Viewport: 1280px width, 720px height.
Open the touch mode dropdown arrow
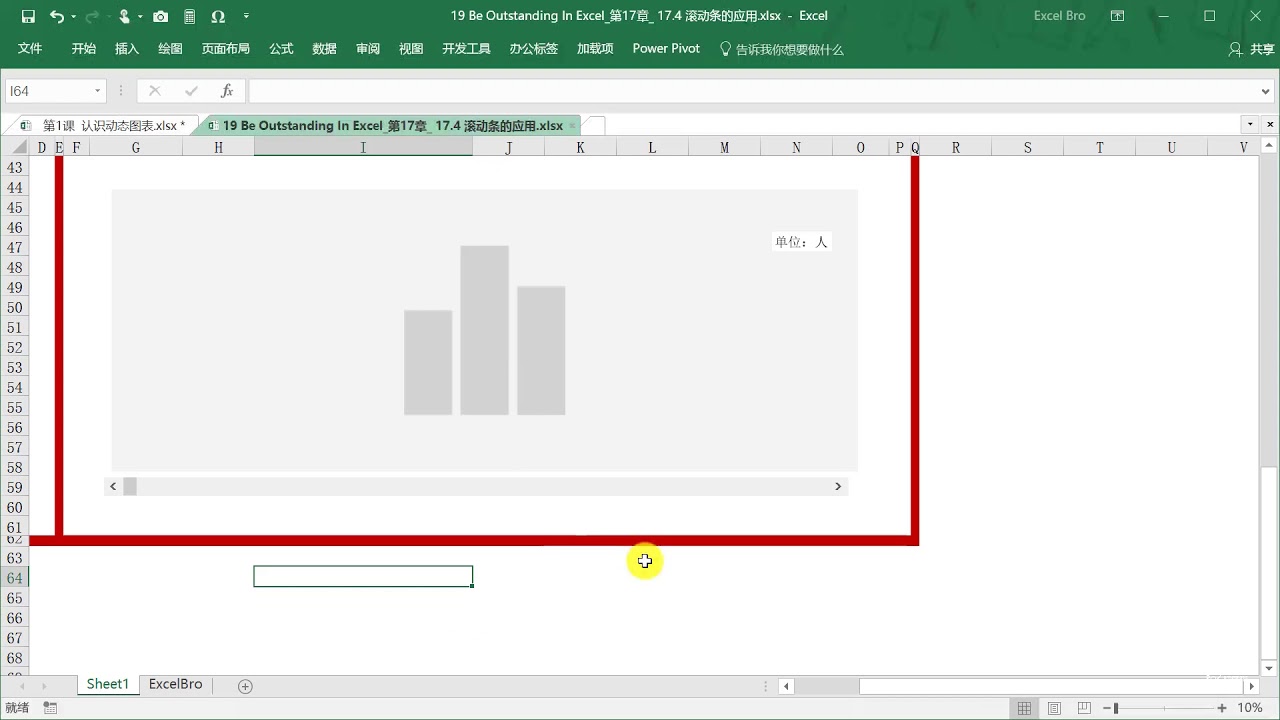pyautogui.click(x=140, y=17)
